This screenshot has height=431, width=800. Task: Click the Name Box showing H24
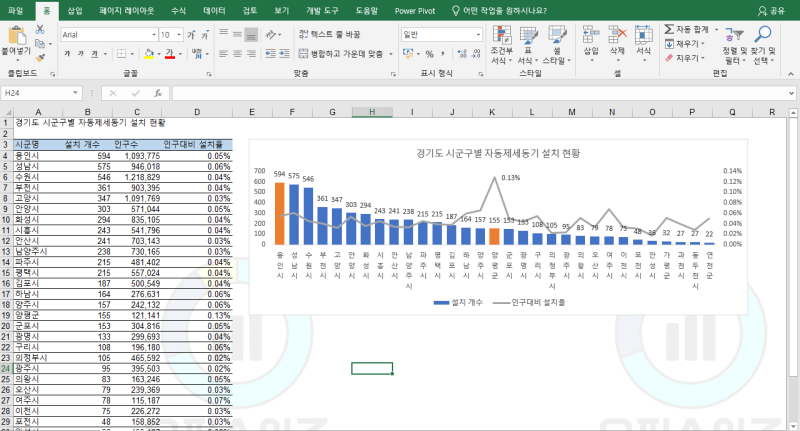tap(41, 93)
